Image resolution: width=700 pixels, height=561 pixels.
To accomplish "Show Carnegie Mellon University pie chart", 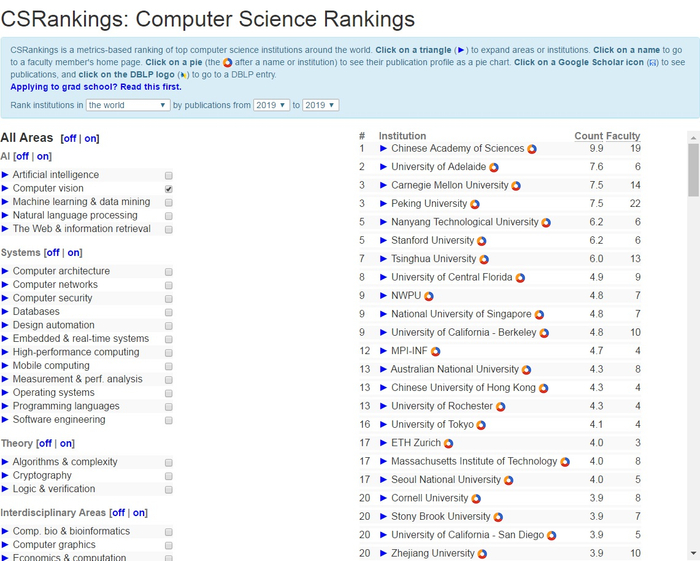I will 516,186.
